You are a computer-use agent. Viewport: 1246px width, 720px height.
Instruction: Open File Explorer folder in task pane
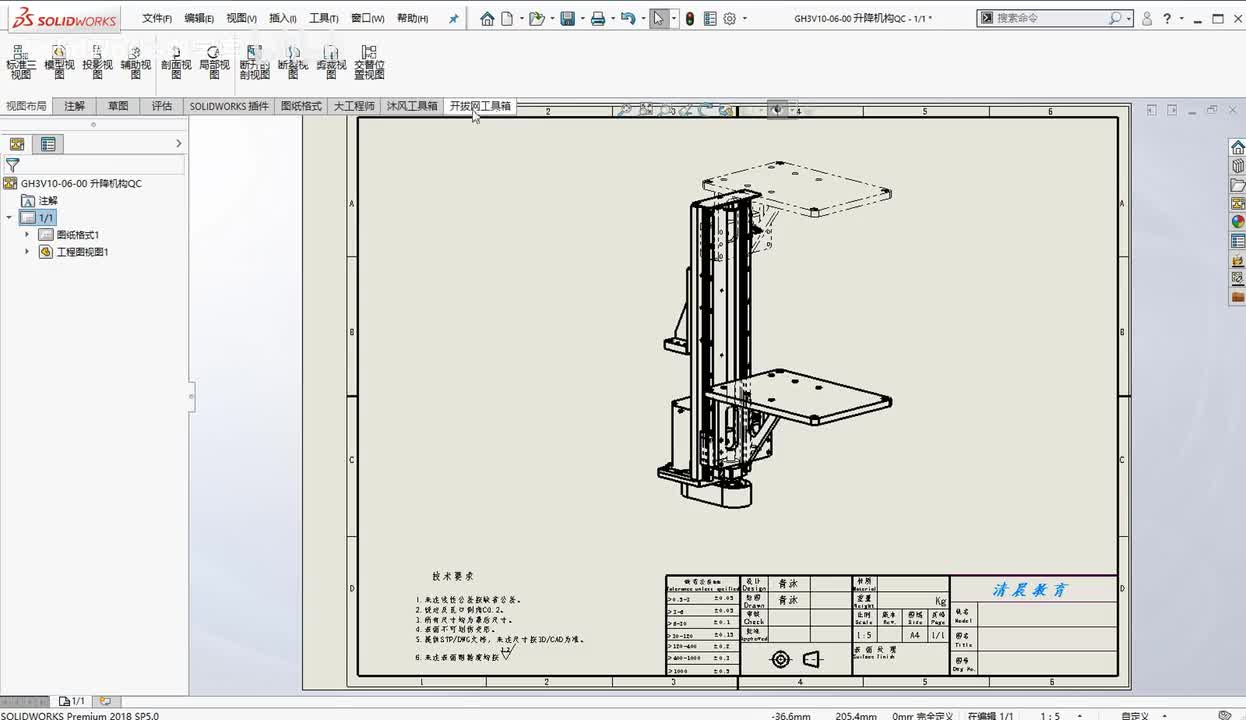pos(1238,185)
